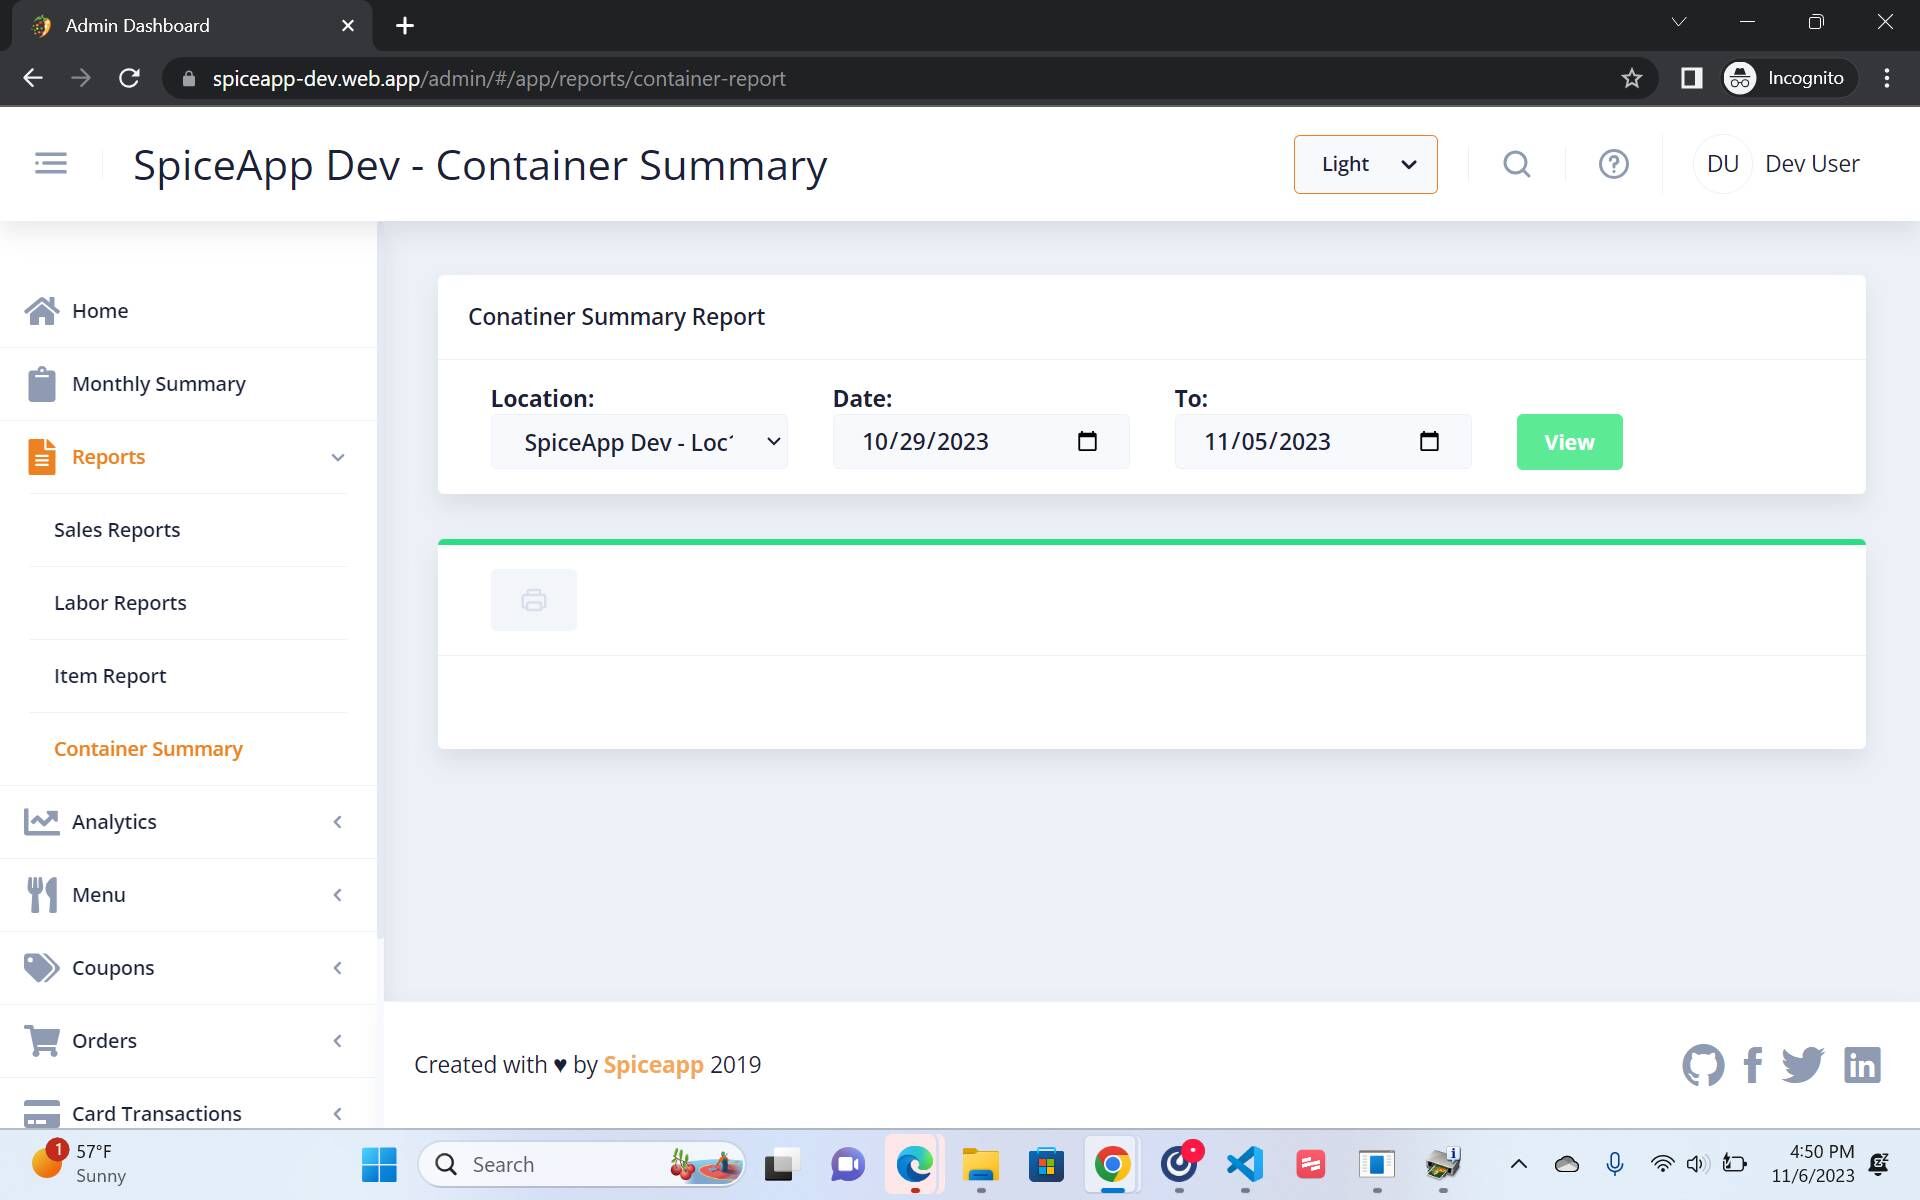Go to Monthly Summary page
Screen dimensions: 1920x1200
coord(158,384)
